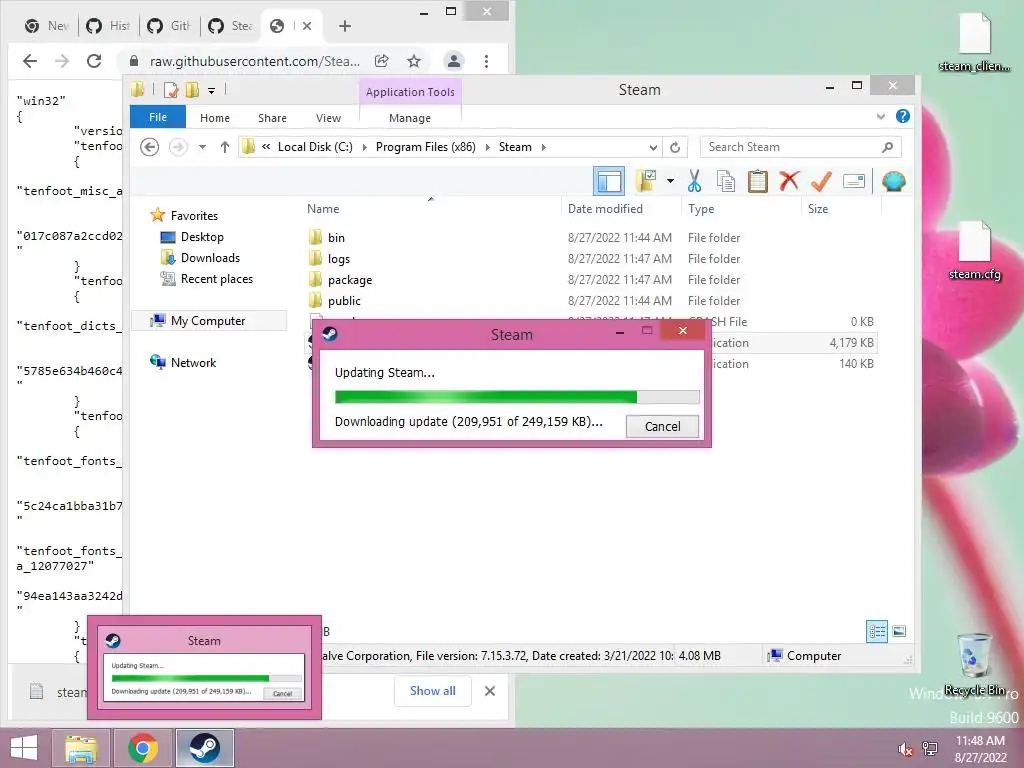Select Downloads in the navigation pane

210,257
